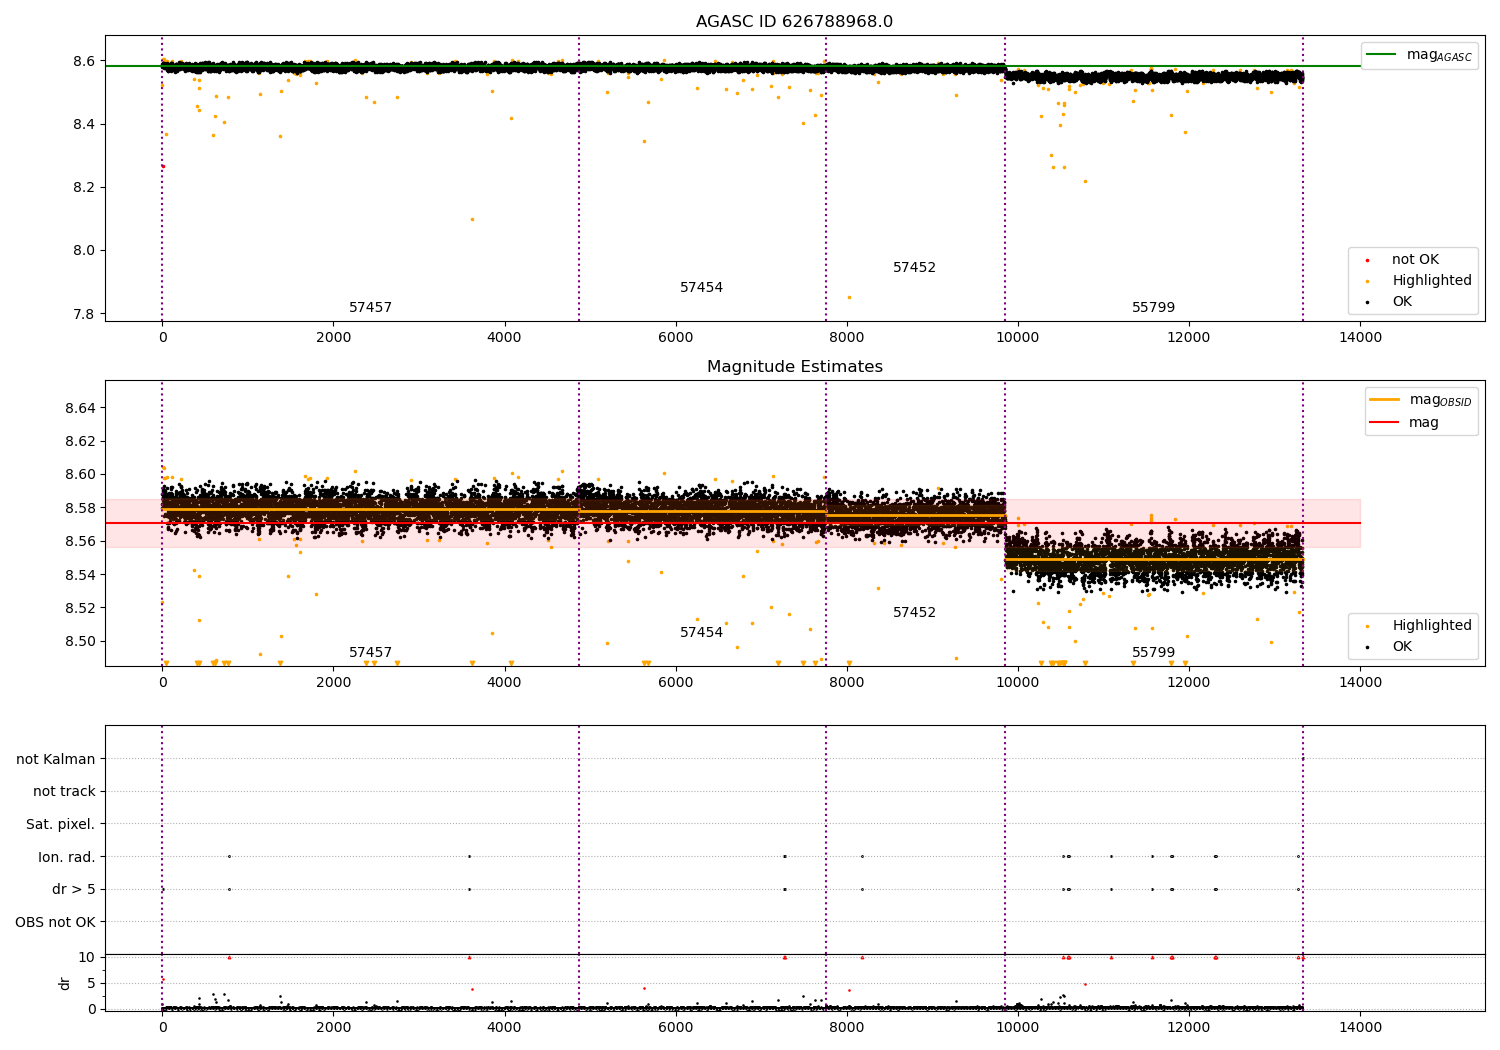
Task: Click the 'Ion. rad.' axis label
Action: pos(67,857)
